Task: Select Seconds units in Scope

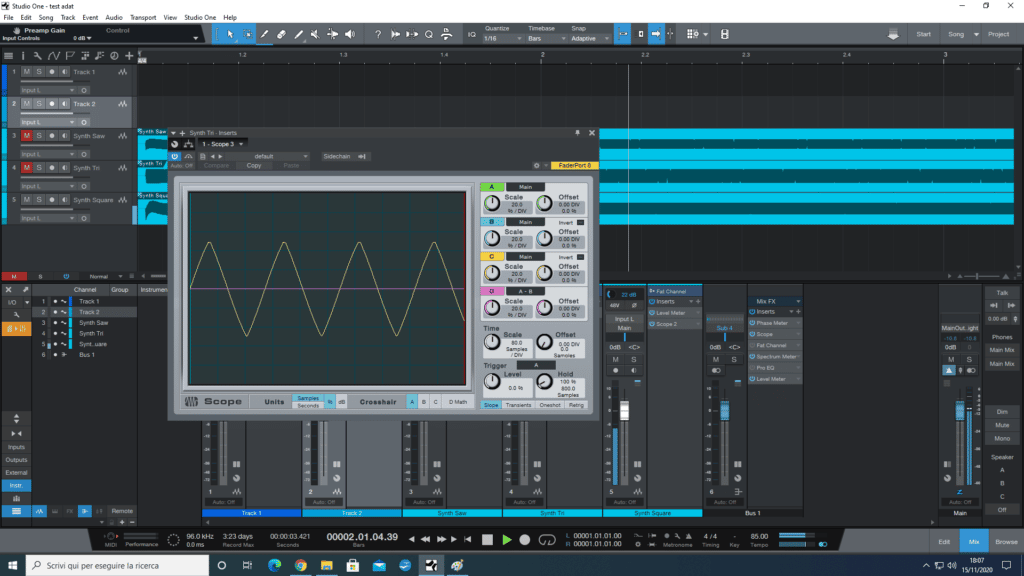Action: click(308, 406)
